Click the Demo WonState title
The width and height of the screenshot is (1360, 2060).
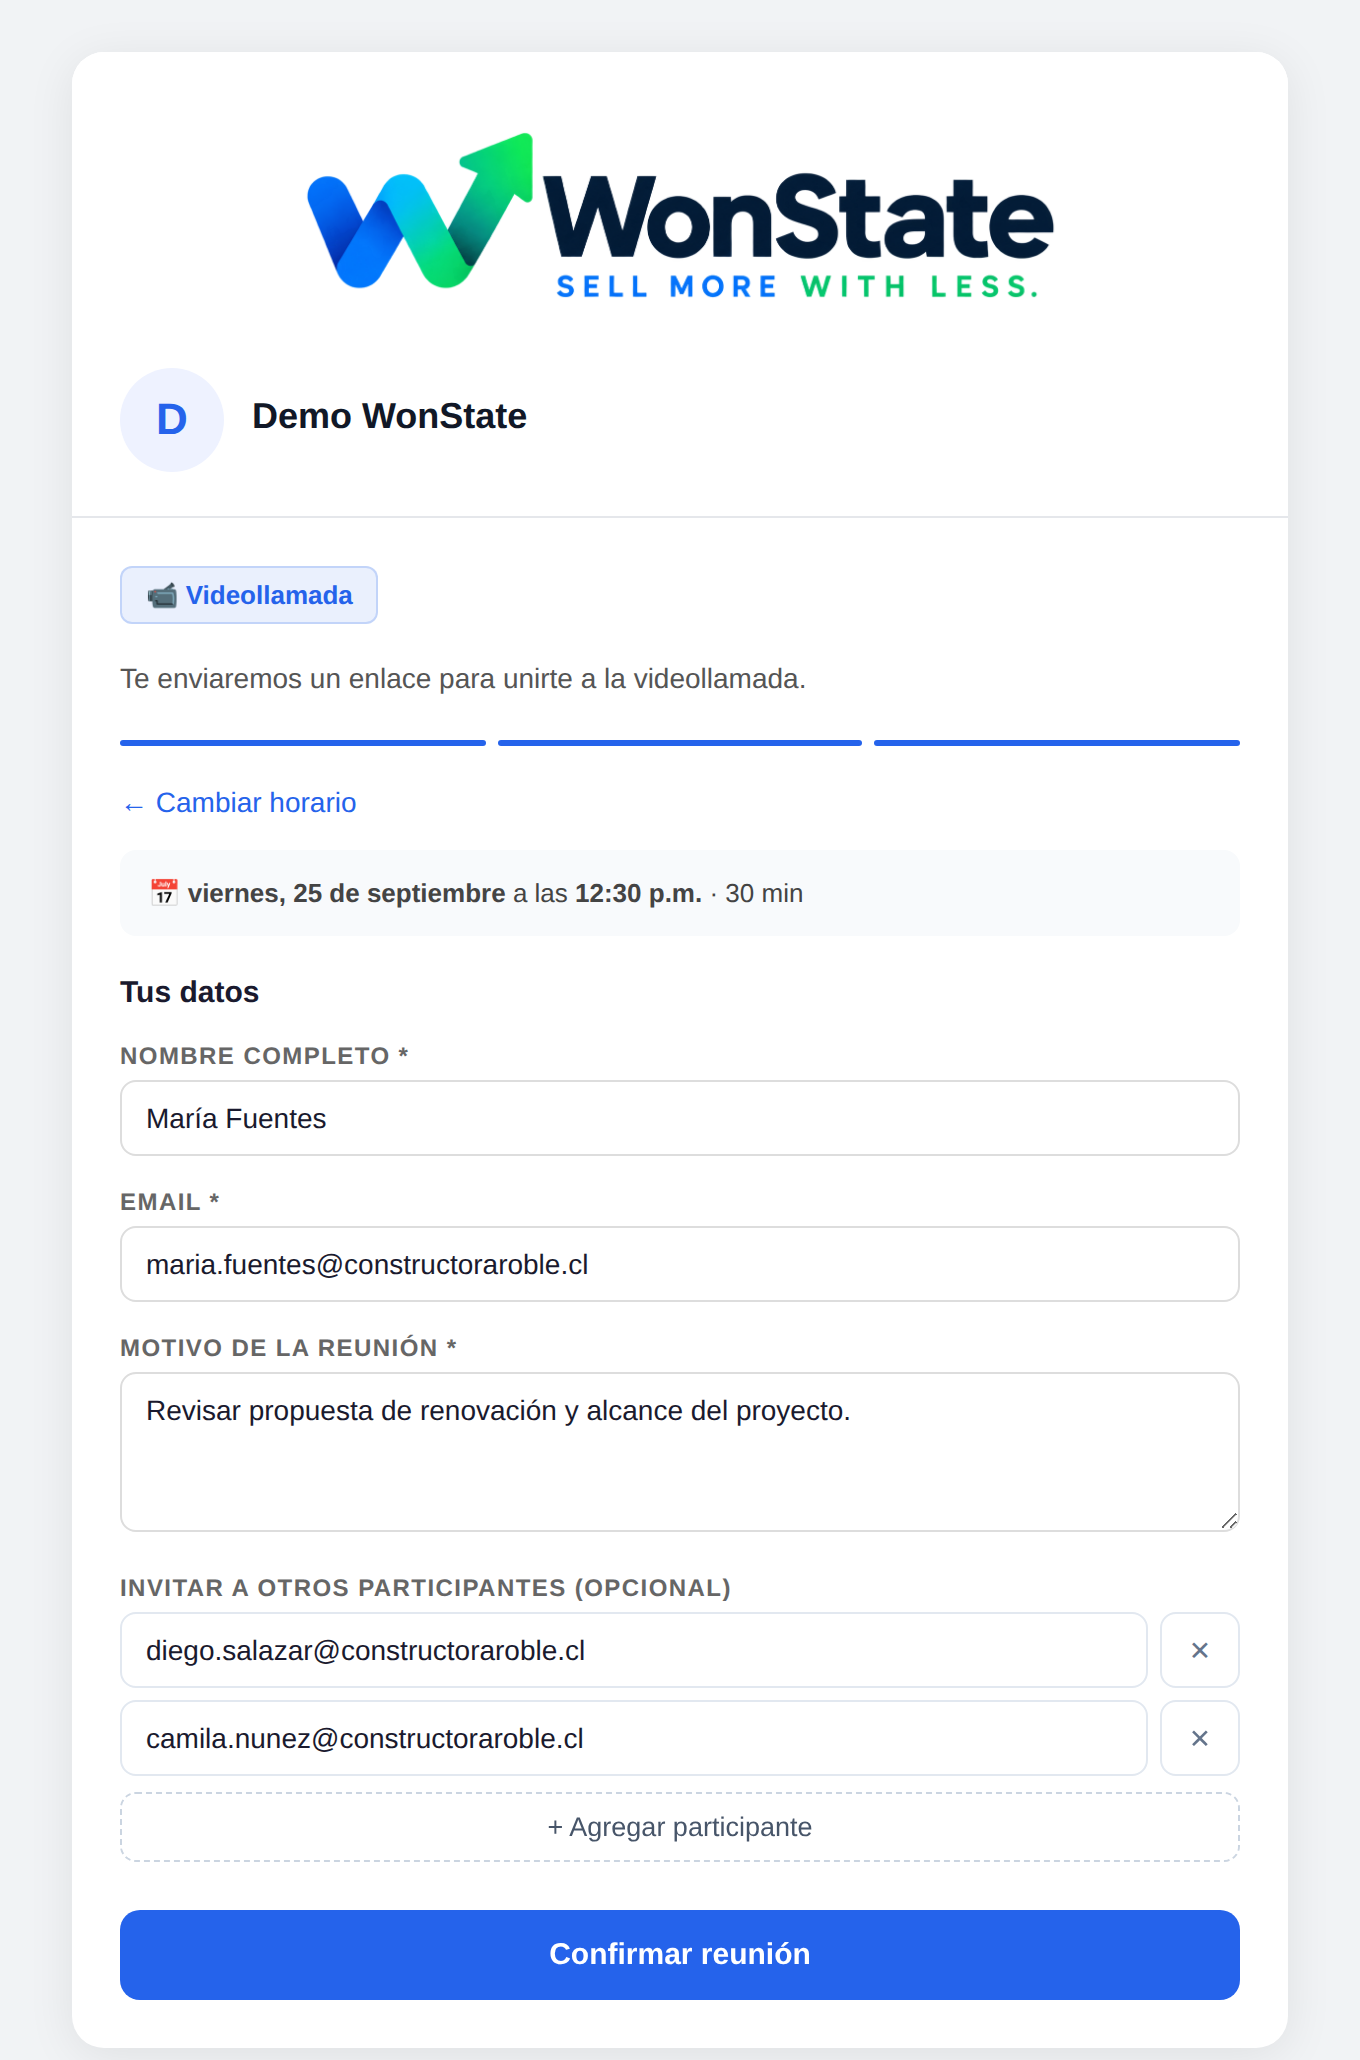389,416
